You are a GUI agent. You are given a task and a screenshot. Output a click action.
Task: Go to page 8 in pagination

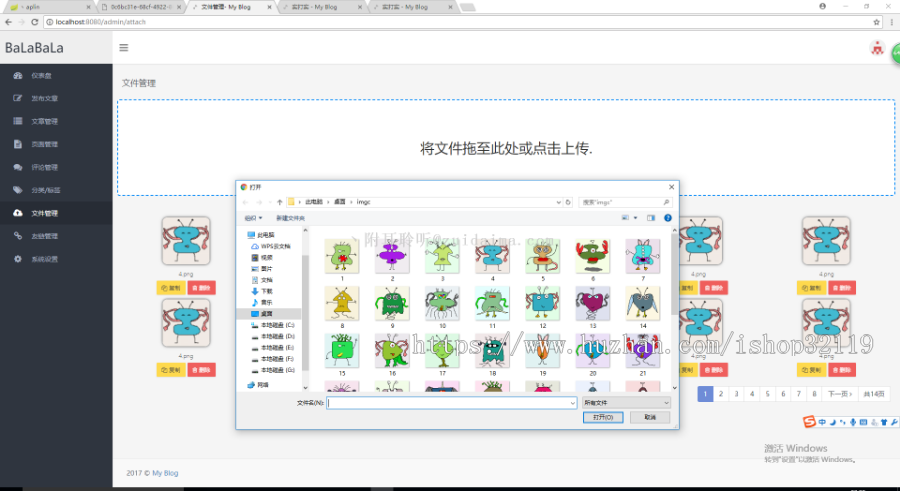coord(814,393)
